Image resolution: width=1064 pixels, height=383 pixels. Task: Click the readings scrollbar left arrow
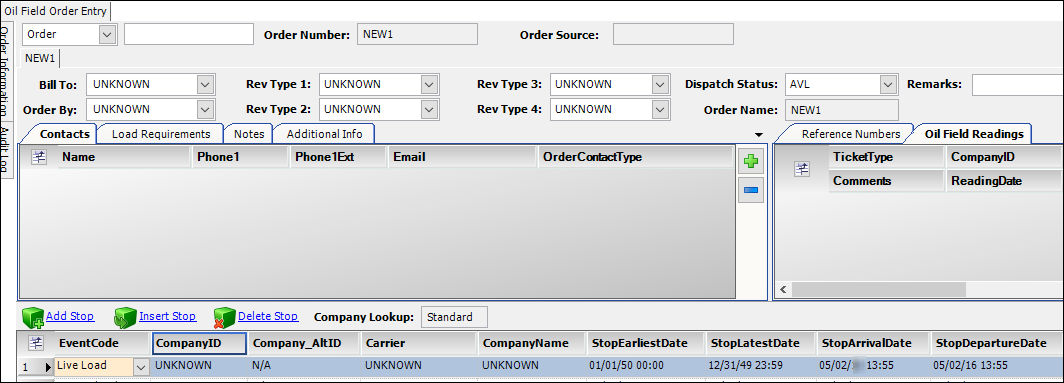(x=783, y=289)
